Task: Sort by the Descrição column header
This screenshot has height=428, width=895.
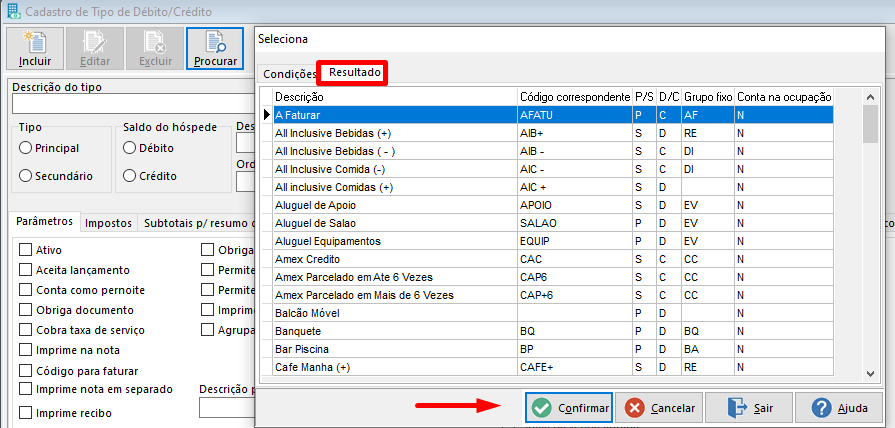Action: tap(396, 97)
